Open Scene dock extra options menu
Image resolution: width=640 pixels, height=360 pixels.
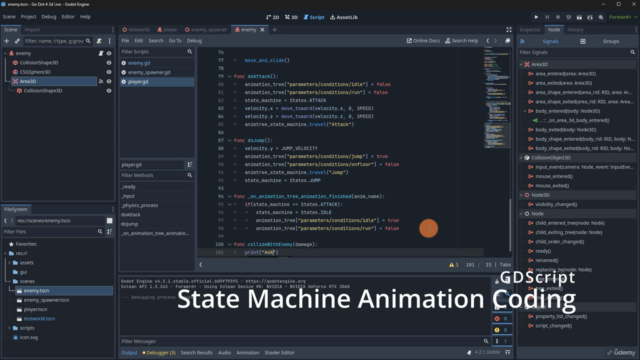click(x=109, y=41)
